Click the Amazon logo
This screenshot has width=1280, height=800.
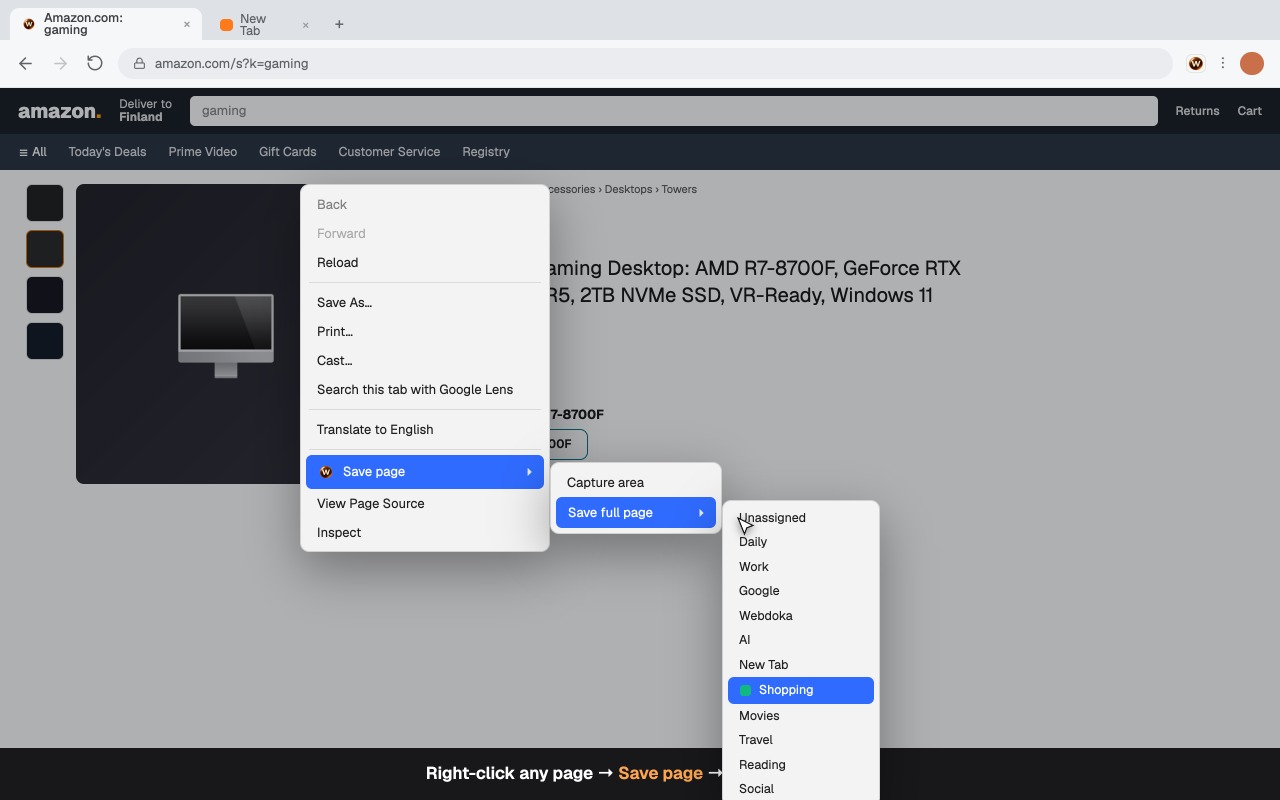[x=59, y=111]
